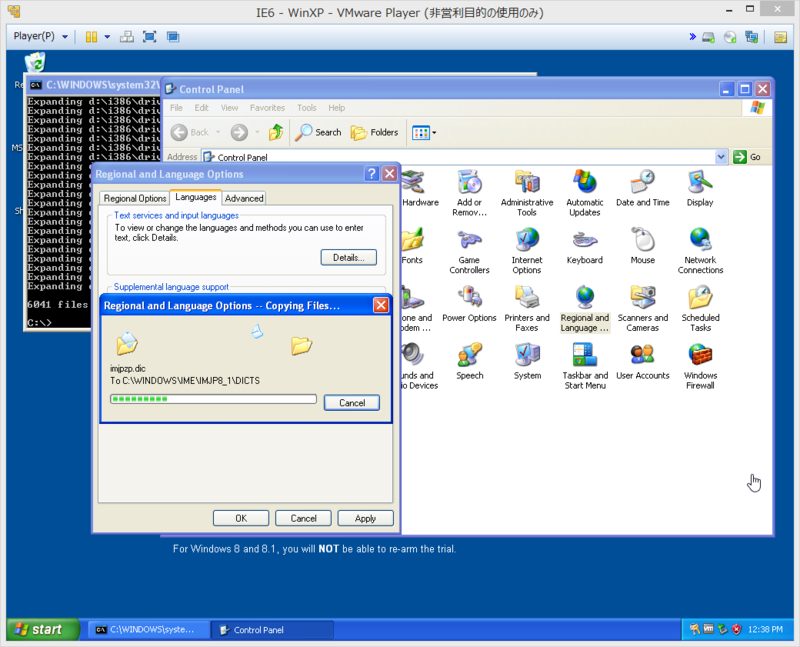Click the help question mark button in dialog
The image size is (800, 647).
pyautogui.click(x=372, y=173)
